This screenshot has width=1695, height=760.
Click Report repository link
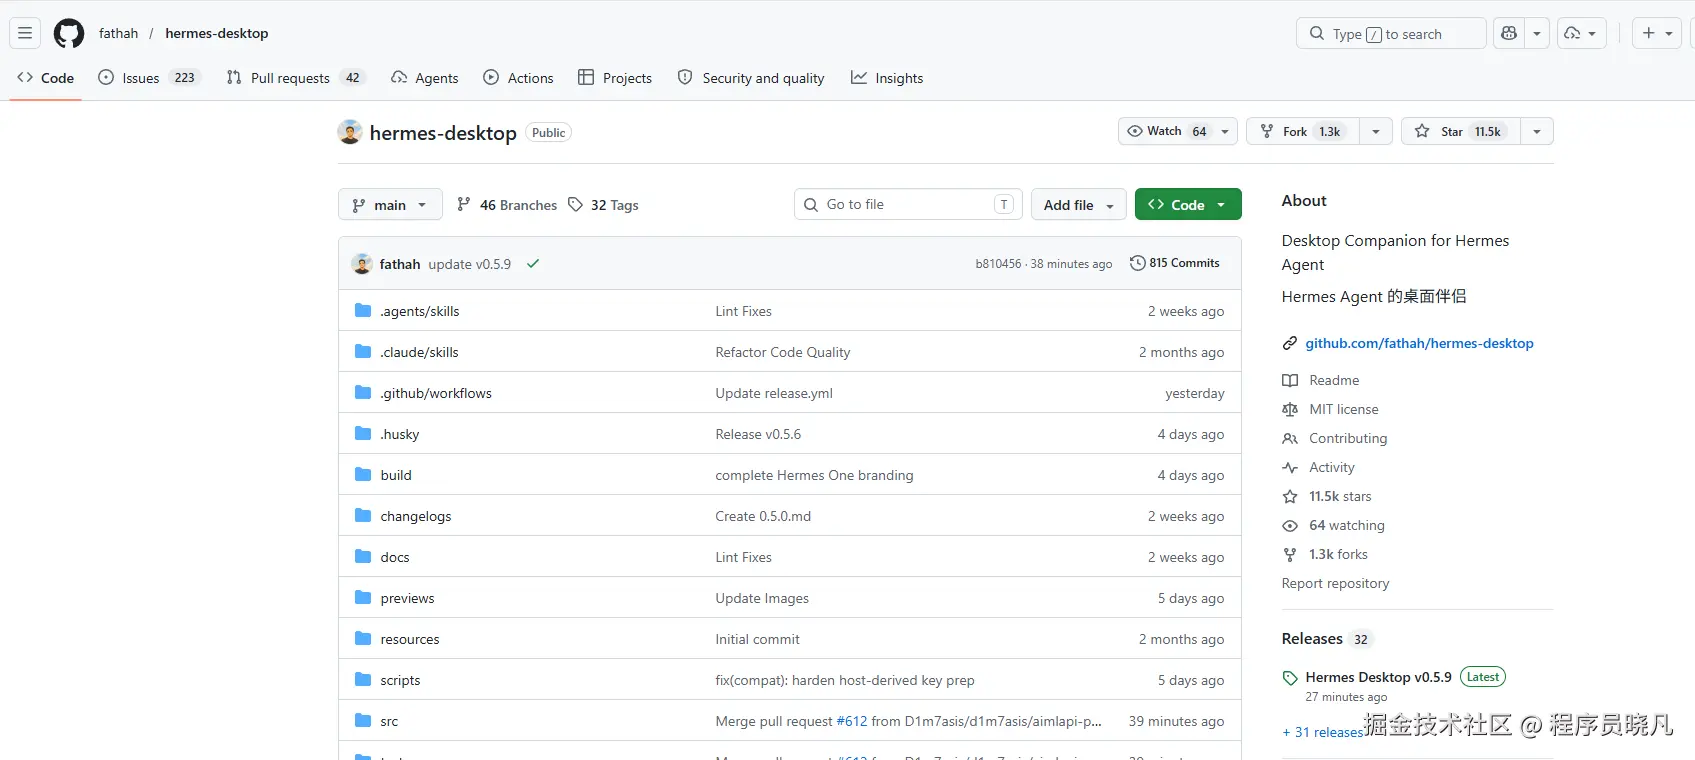pos(1335,583)
